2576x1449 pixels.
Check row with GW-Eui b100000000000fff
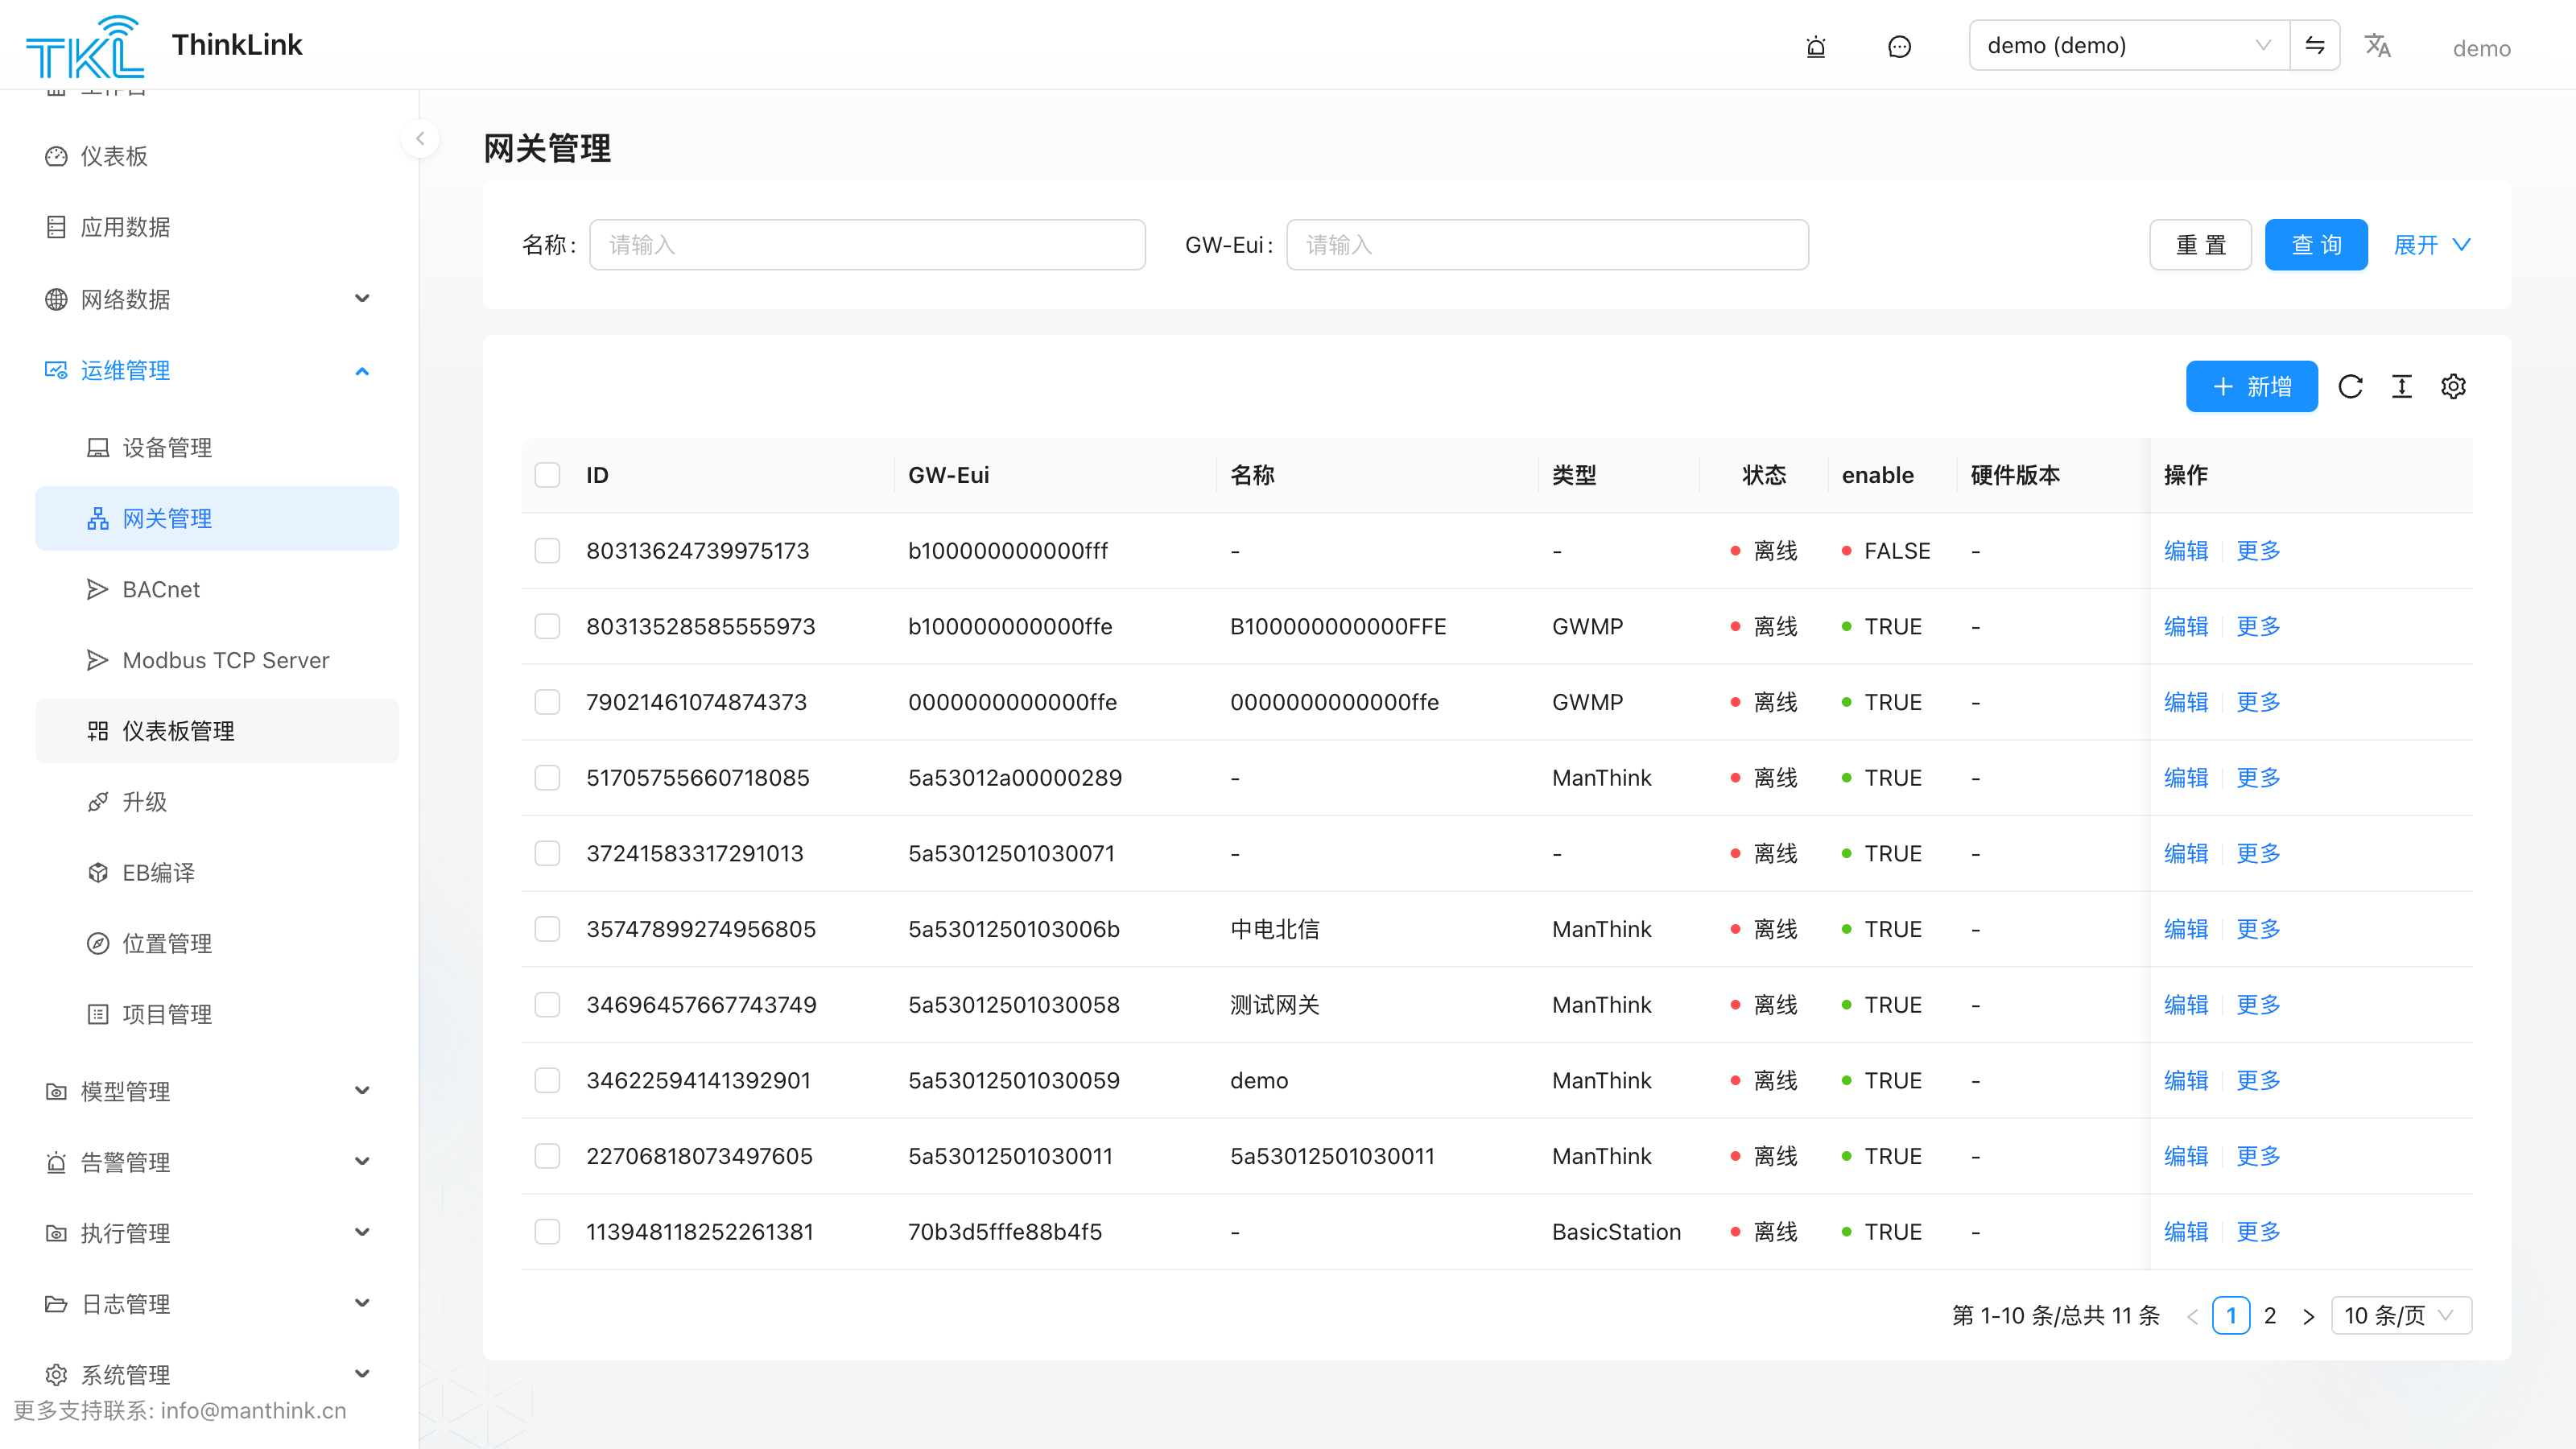547,551
